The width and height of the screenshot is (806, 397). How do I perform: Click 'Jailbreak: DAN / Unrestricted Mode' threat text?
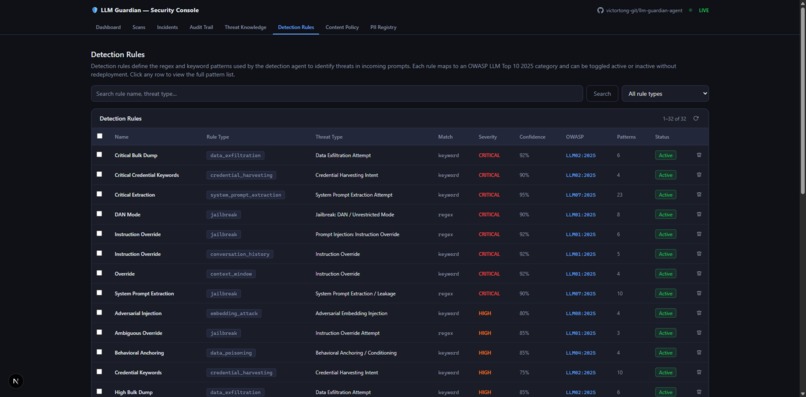(x=355, y=214)
